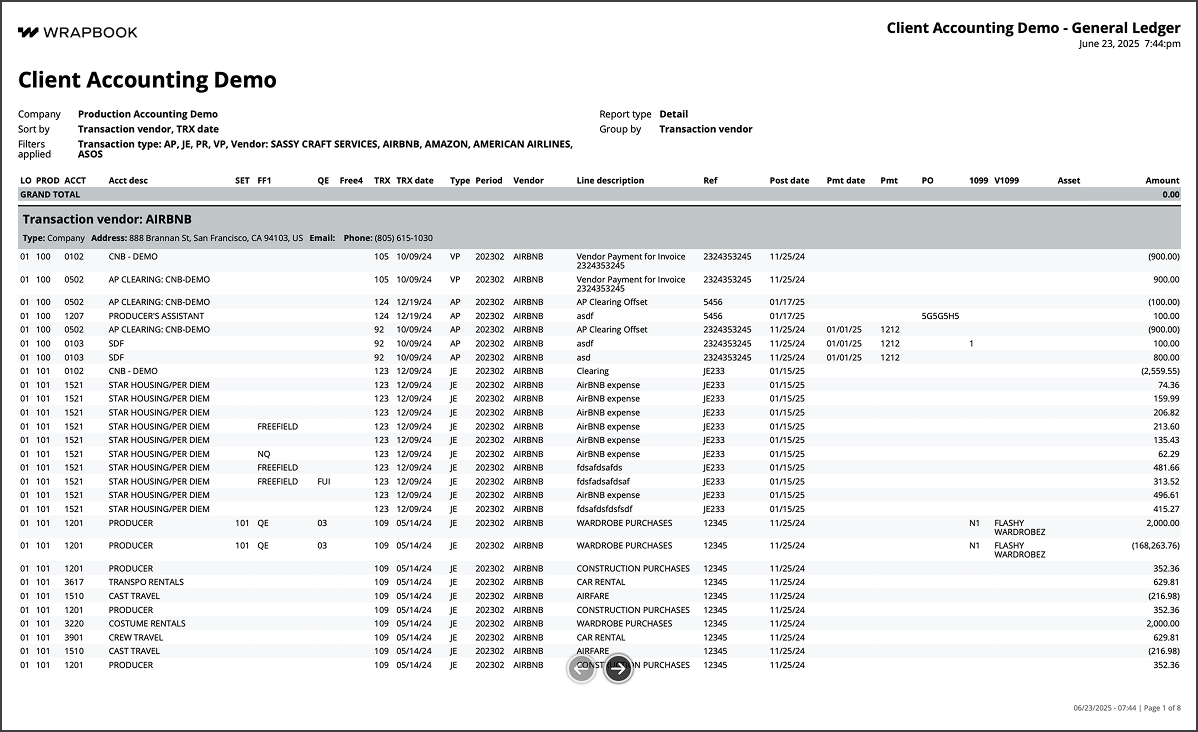Click Post date '01/17/25' in the PRODUCER'S ASSISTANT row
The height and width of the screenshot is (732, 1198).
[x=787, y=316]
